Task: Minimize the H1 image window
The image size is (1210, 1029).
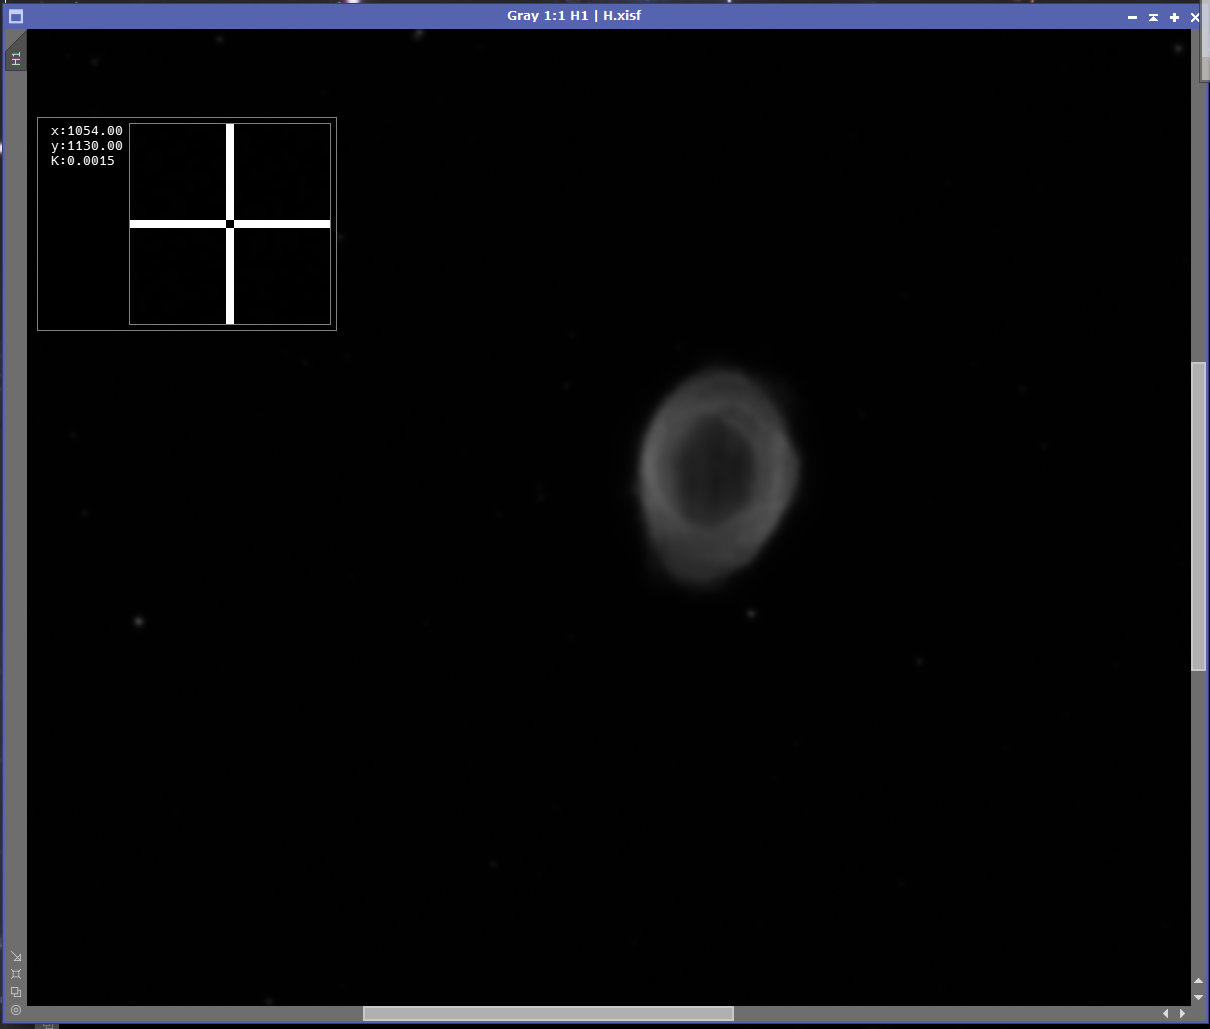Action: 1132,17
